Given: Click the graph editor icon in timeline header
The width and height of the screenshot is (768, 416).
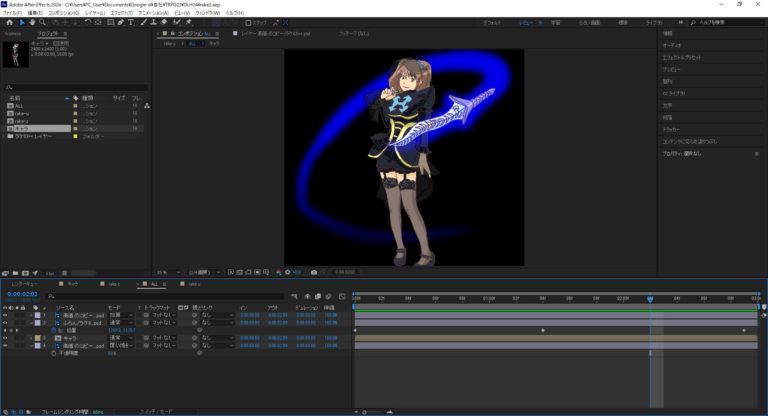Looking at the screenshot, I should [x=342, y=296].
